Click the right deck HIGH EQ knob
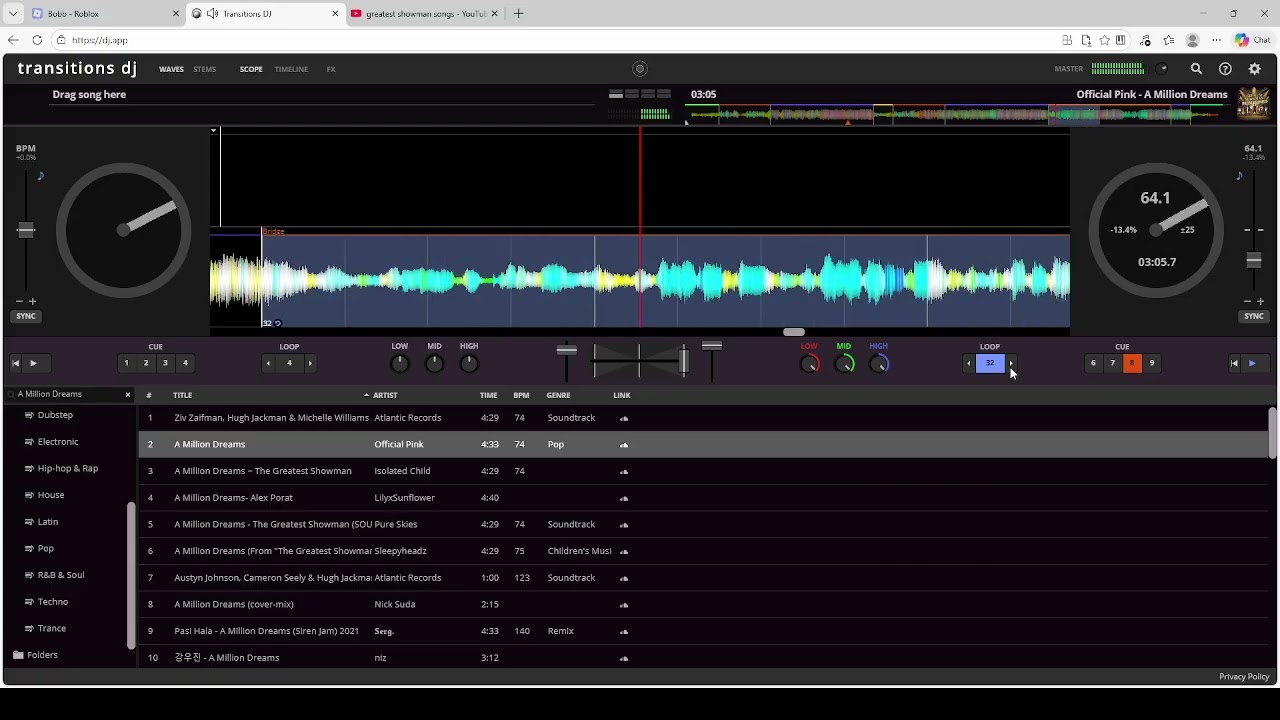Viewport: 1280px width, 720px height. click(x=879, y=364)
